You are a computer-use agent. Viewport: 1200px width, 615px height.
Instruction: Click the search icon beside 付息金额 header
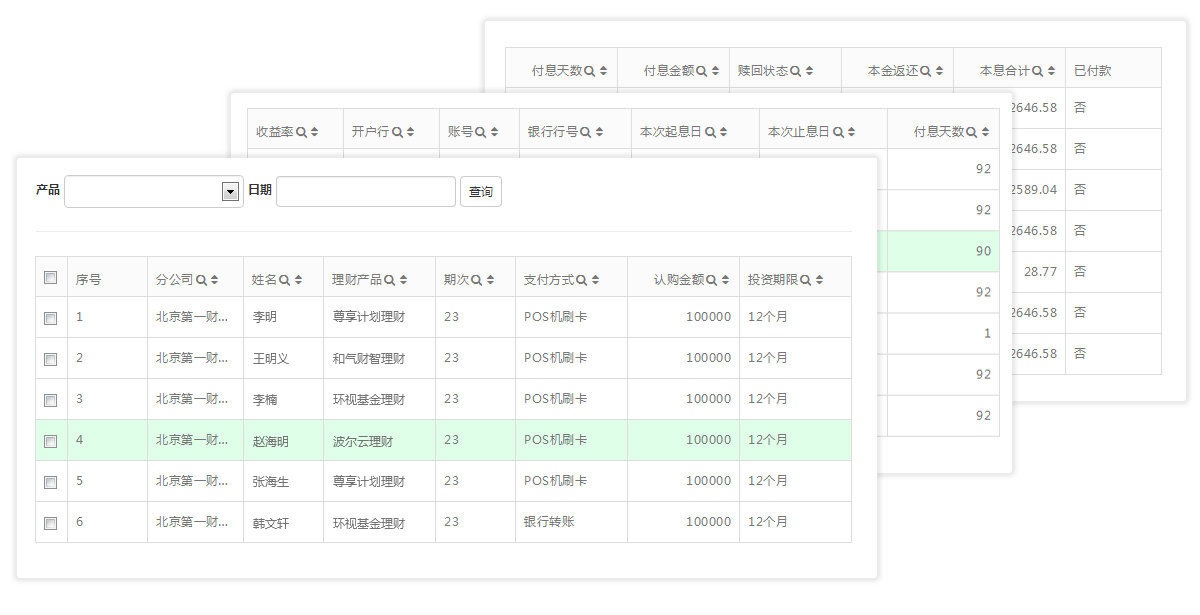pyautogui.click(x=701, y=71)
